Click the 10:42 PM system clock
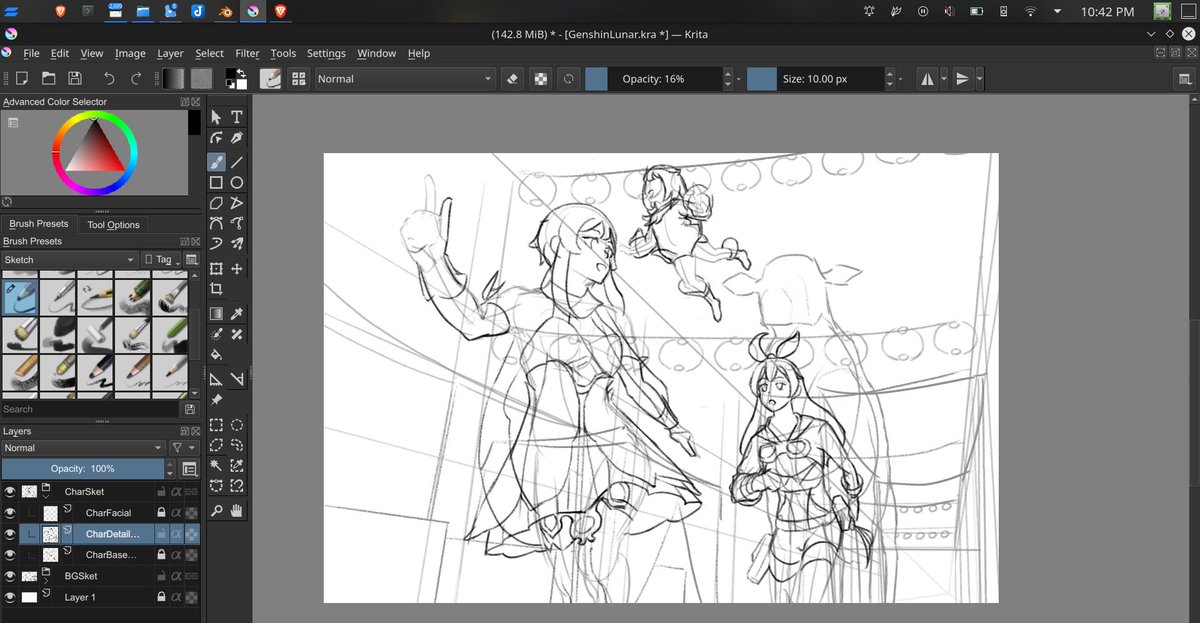 click(x=1107, y=12)
